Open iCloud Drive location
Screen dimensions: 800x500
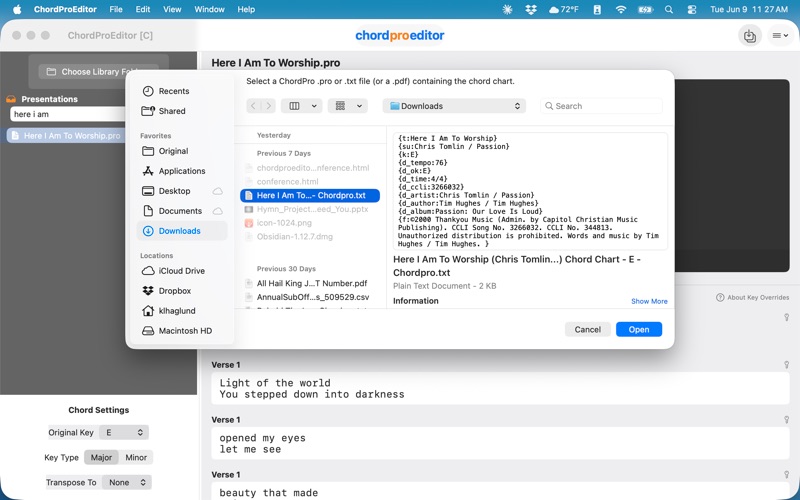tap(181, 271)
